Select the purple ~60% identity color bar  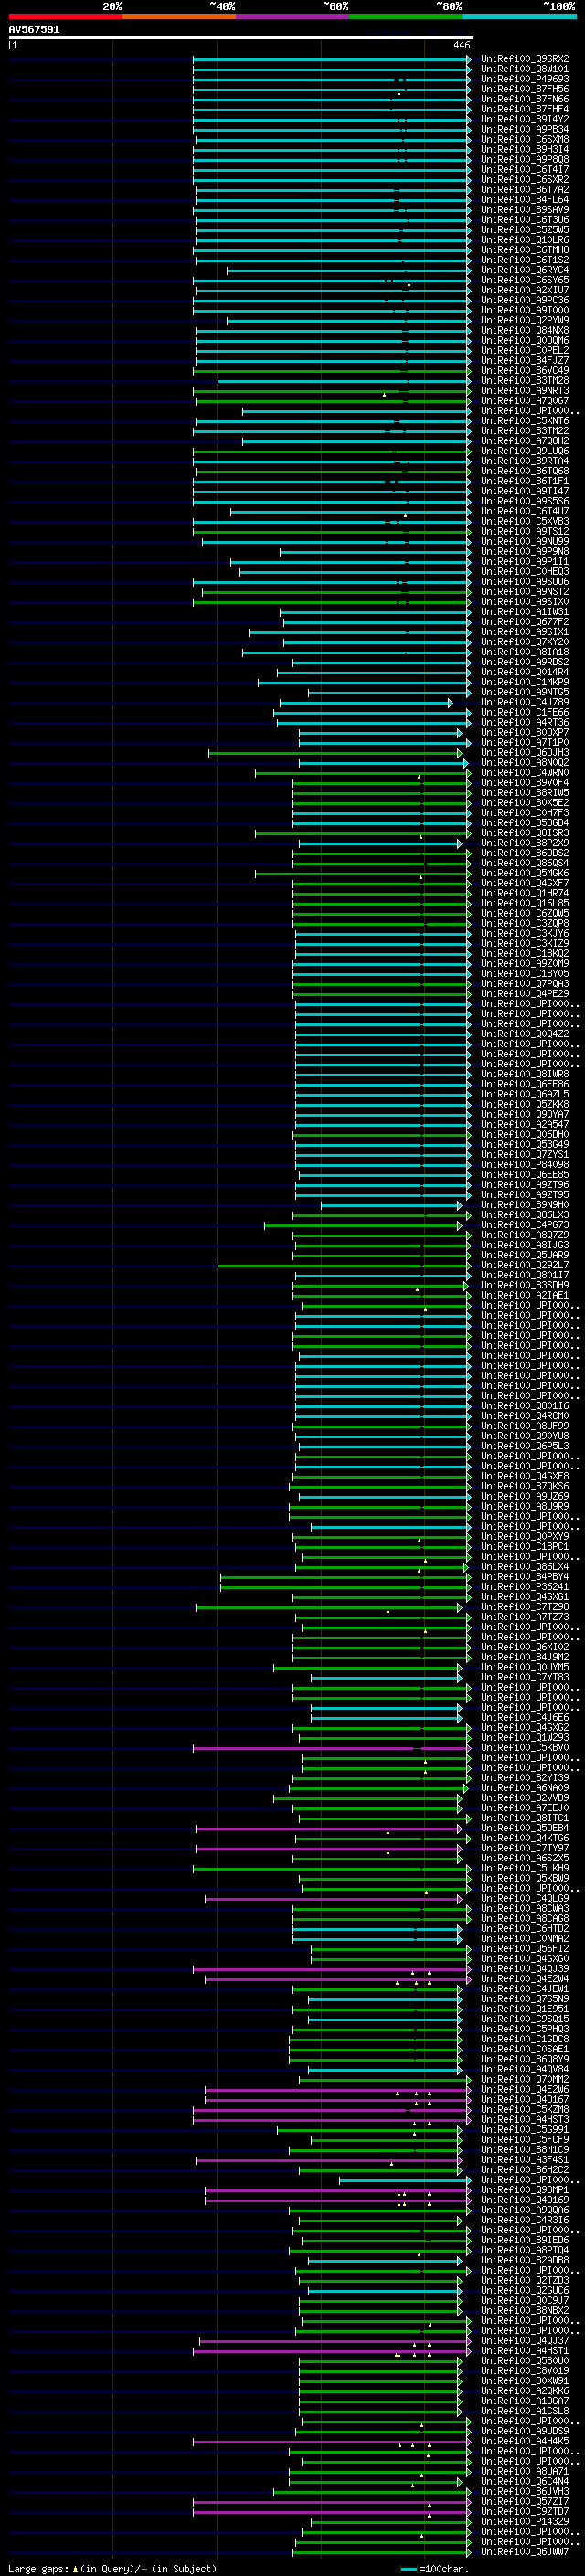(x=293, y=16)
